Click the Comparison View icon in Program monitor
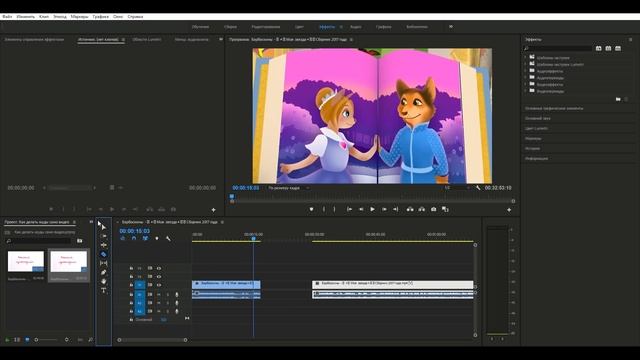Screen dimensions: 640x360 [x=445, y=209]
